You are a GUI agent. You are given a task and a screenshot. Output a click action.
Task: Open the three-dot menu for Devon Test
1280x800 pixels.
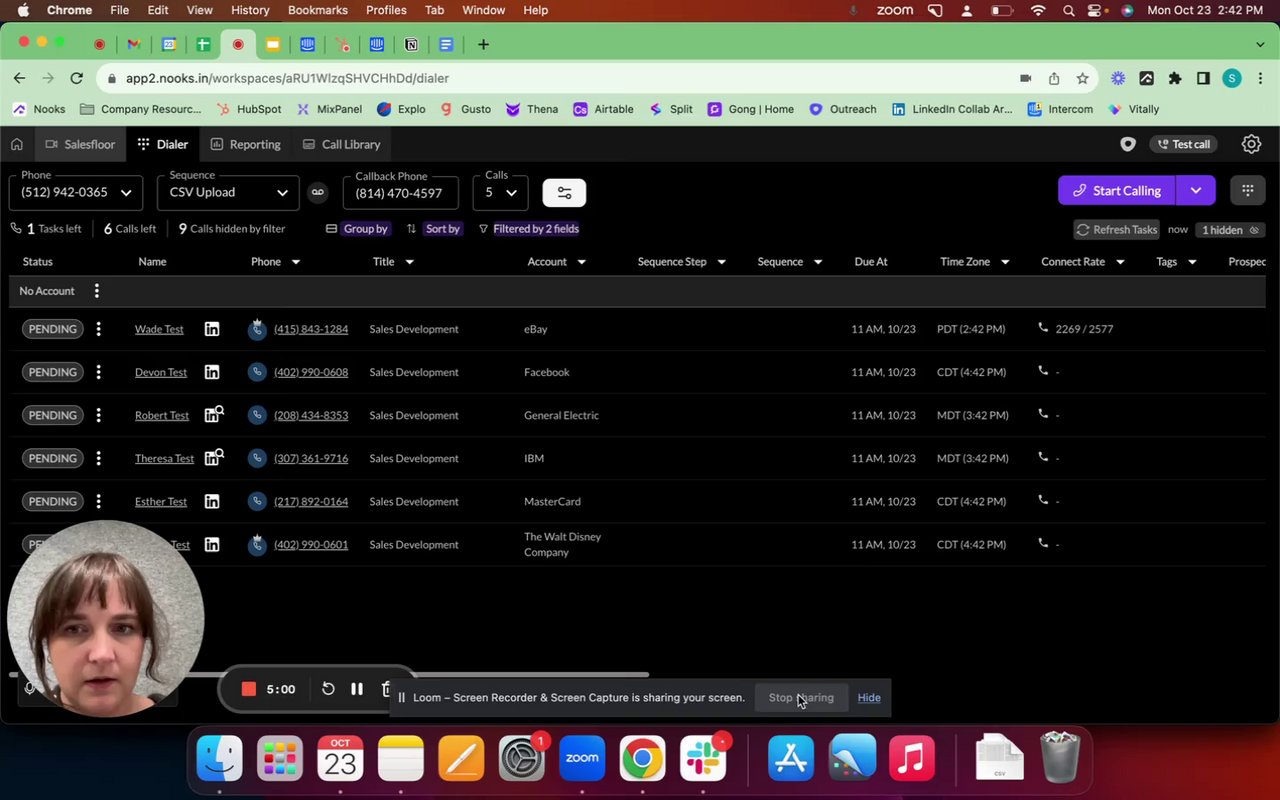pos(98,372)
